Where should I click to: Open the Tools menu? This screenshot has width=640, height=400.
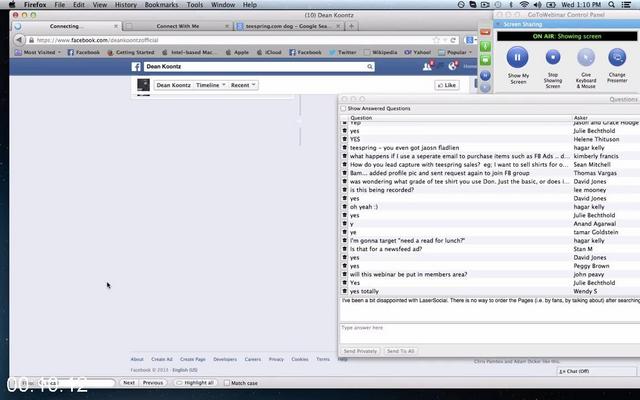coord(195,5)
